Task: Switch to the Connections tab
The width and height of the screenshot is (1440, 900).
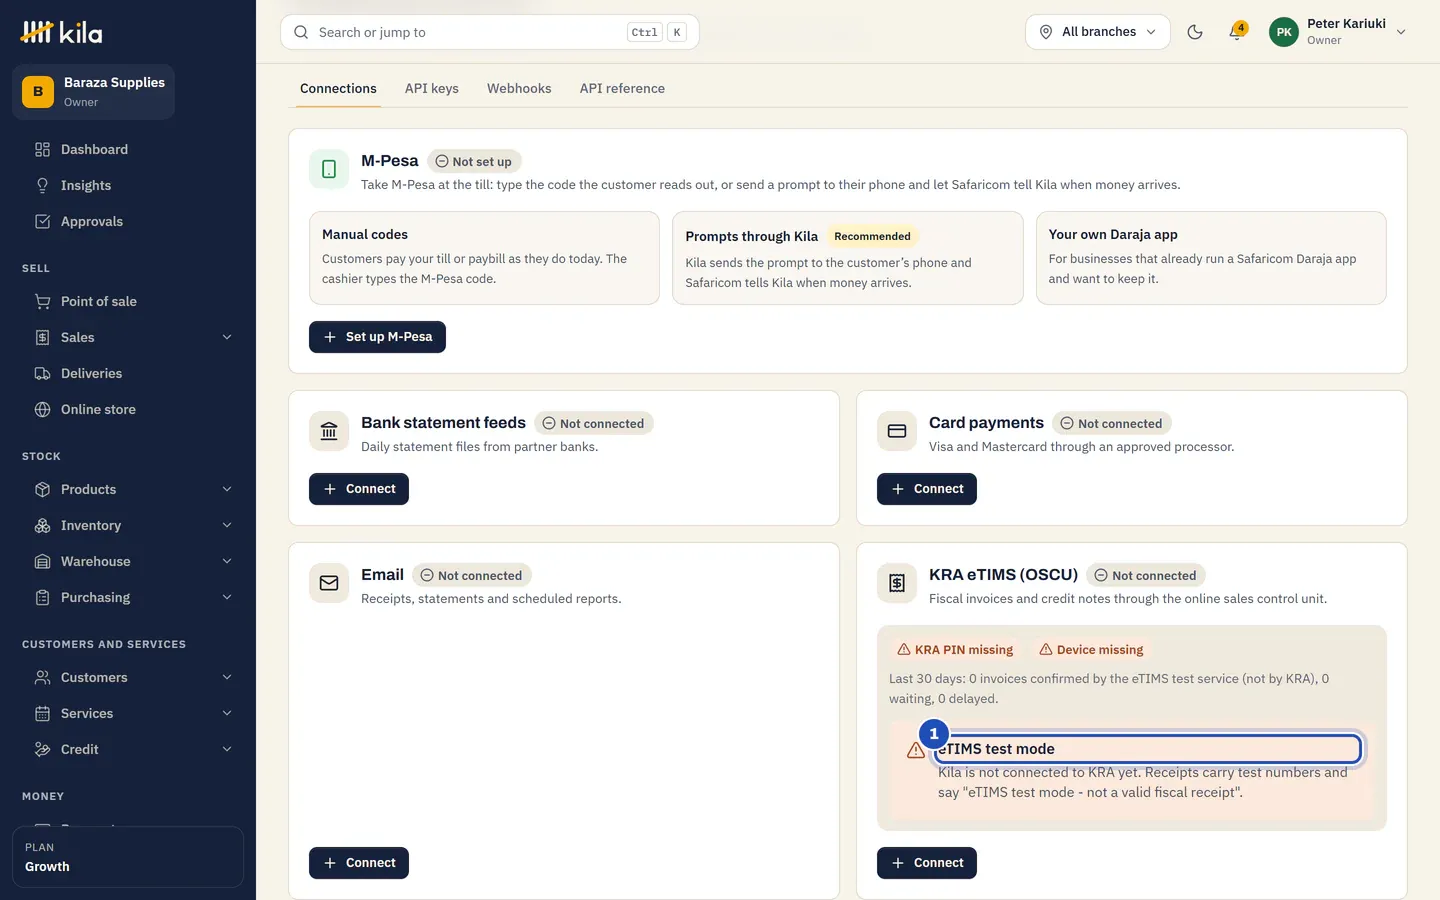Action: pos(338,88)
